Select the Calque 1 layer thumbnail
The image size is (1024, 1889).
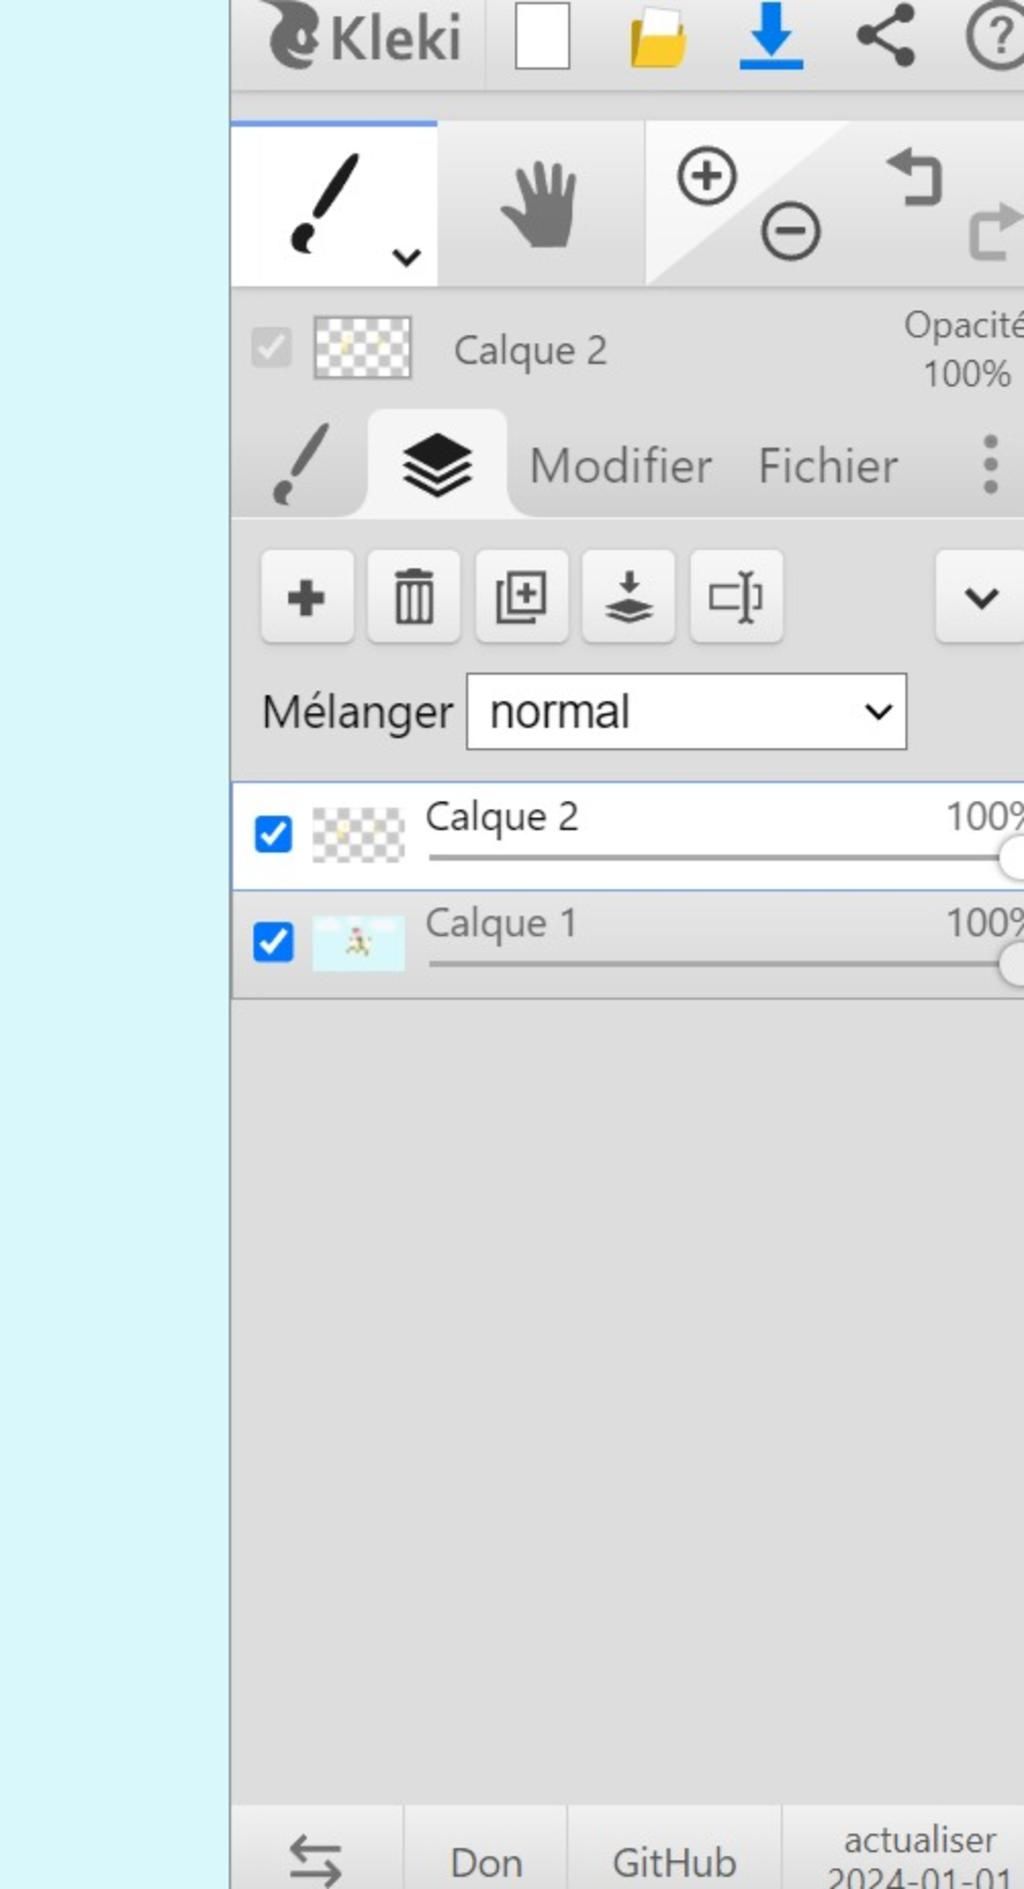pos(359,942)
